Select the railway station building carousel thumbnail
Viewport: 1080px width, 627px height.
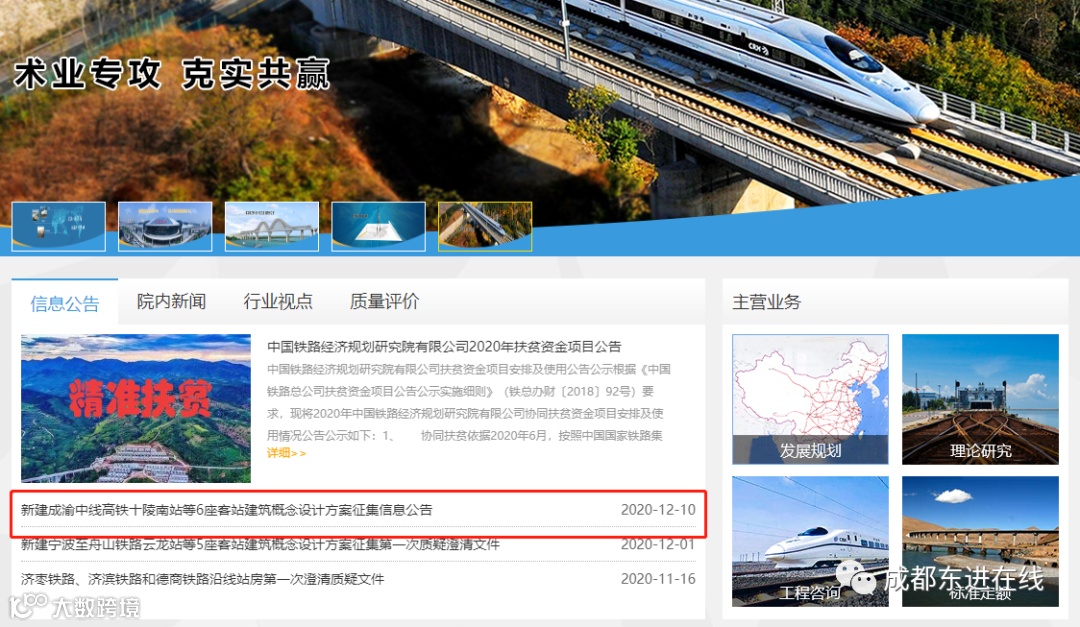(165, 227)
